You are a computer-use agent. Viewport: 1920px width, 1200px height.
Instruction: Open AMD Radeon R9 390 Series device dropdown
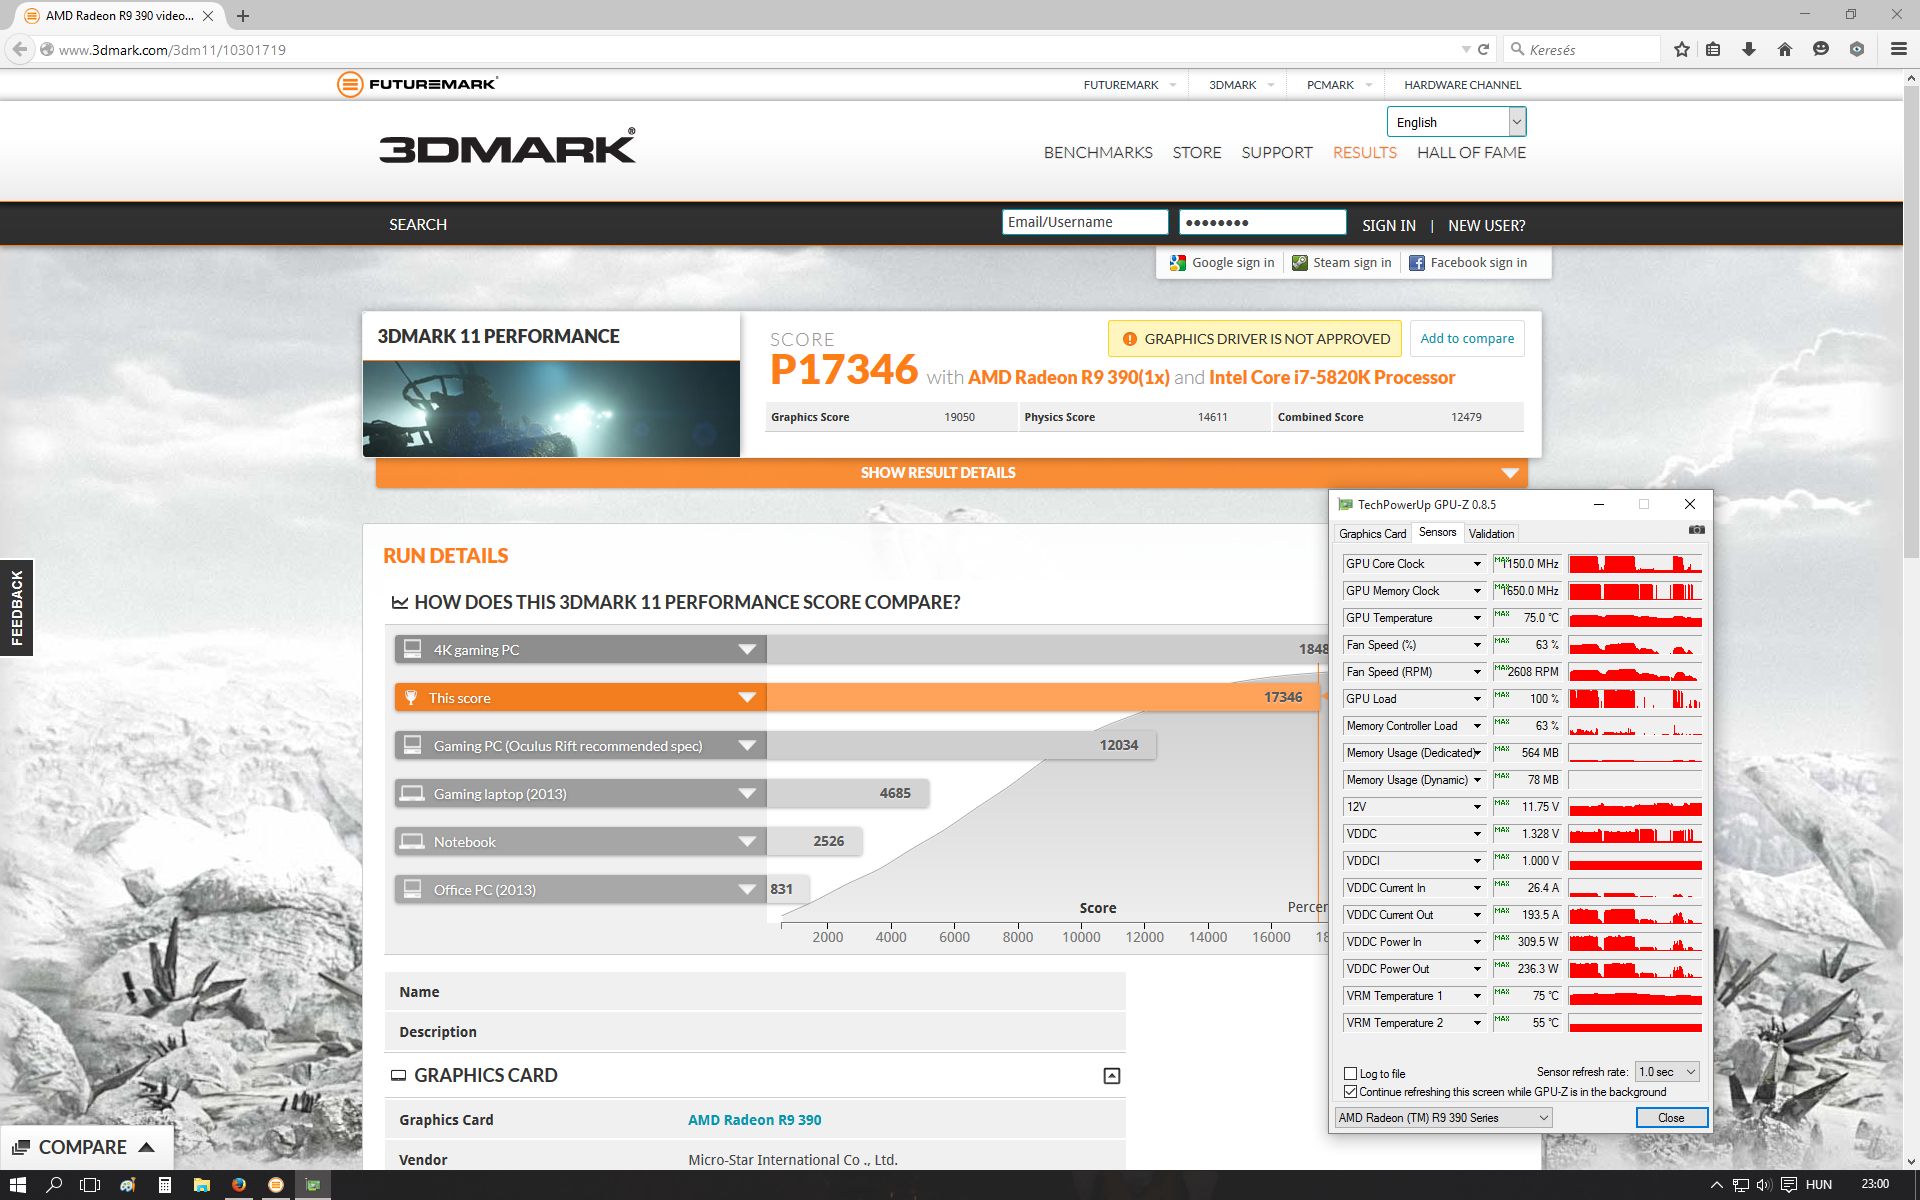pyautogui.click(x=1443, y=1118)
